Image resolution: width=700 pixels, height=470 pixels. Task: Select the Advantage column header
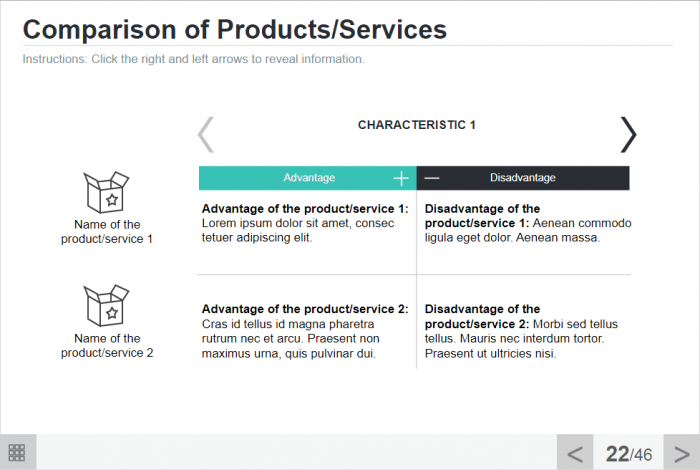[309, 178]
